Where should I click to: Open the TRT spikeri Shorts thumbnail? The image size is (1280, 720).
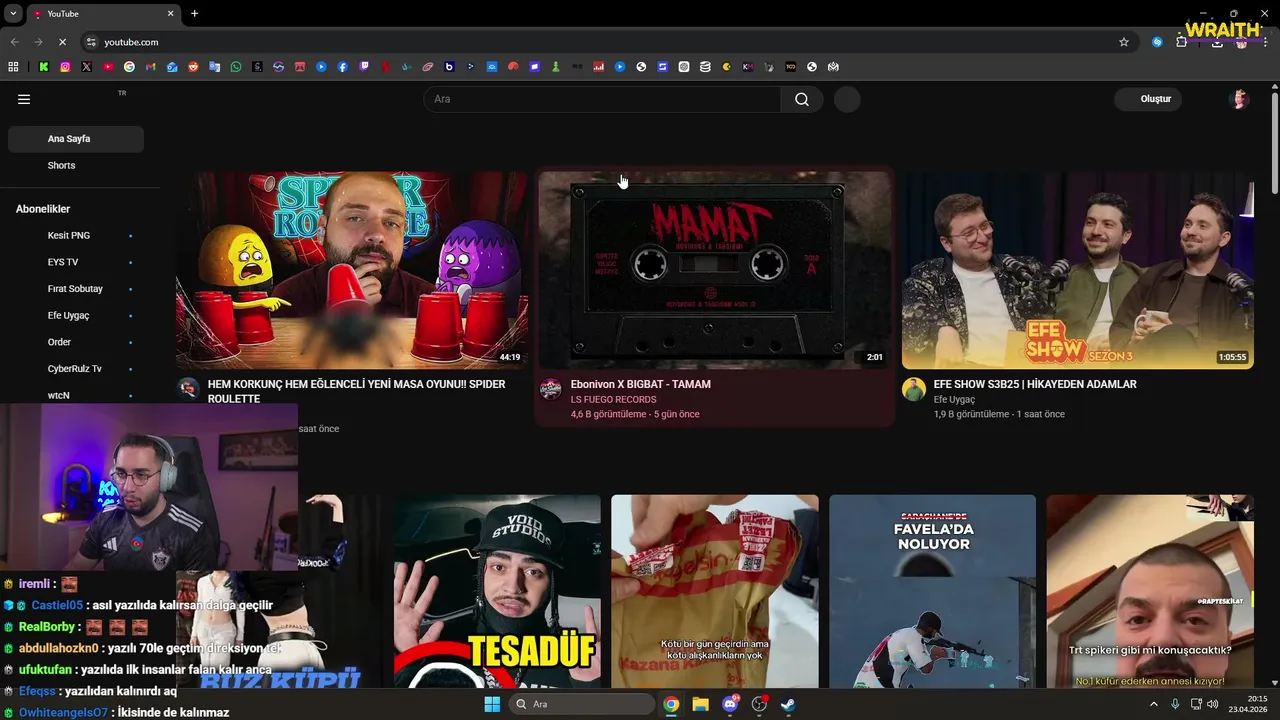tap(1150, 591)
